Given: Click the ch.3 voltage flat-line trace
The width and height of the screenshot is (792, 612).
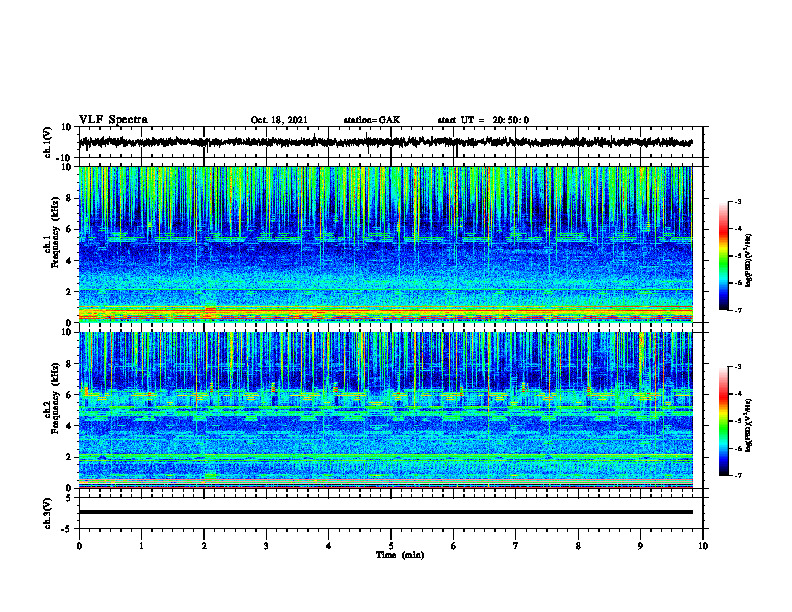Looking at the screenshot, I should [x=386, y=512].
